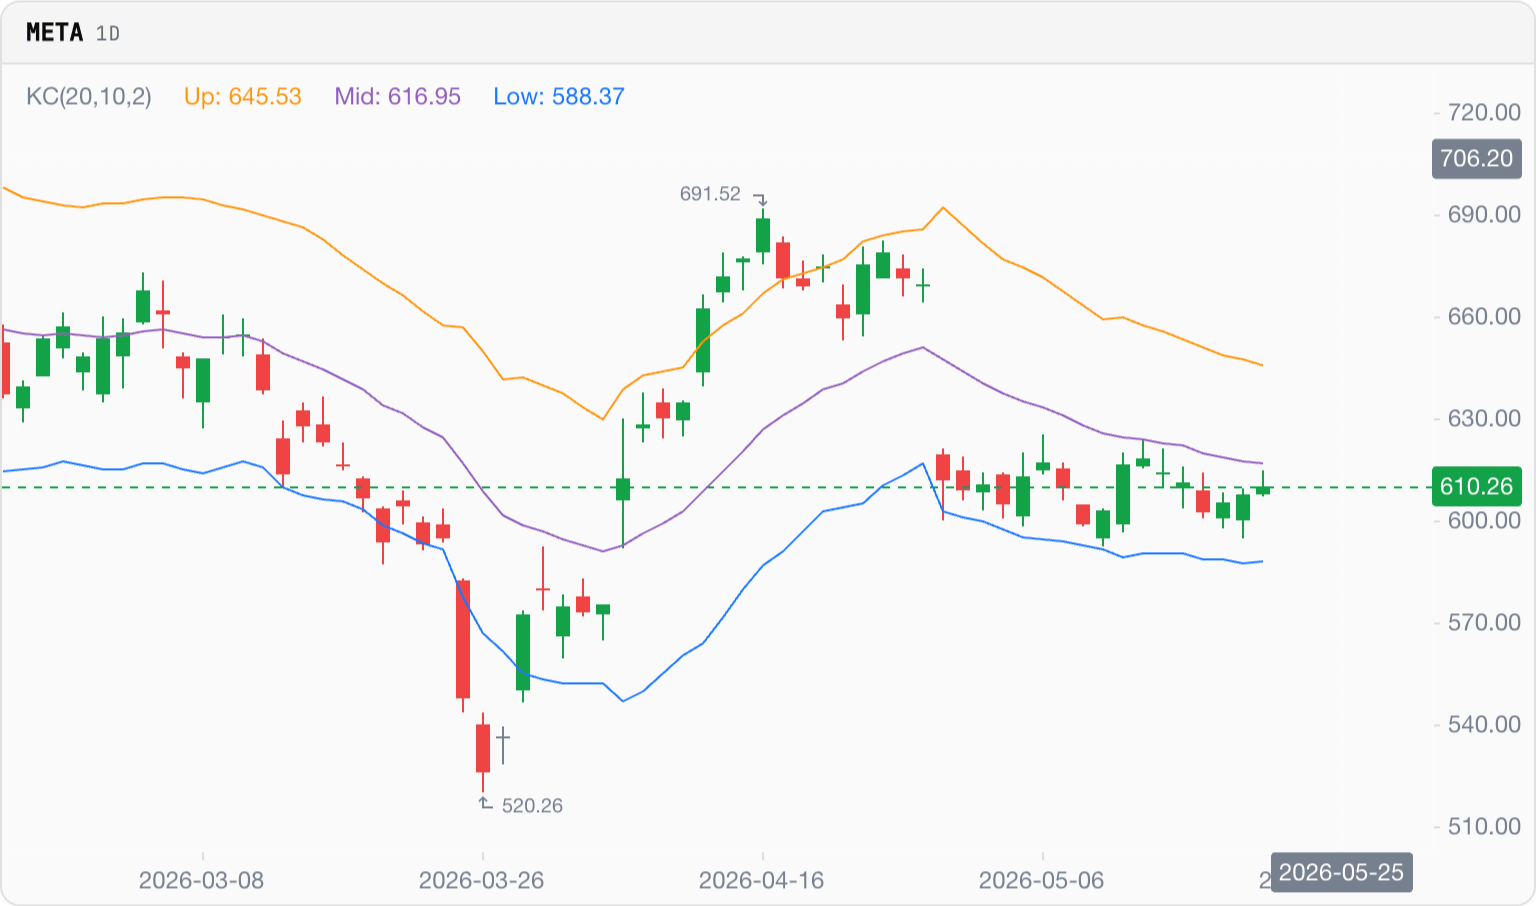Click the 630.00 price axis label

point(1484,418)
